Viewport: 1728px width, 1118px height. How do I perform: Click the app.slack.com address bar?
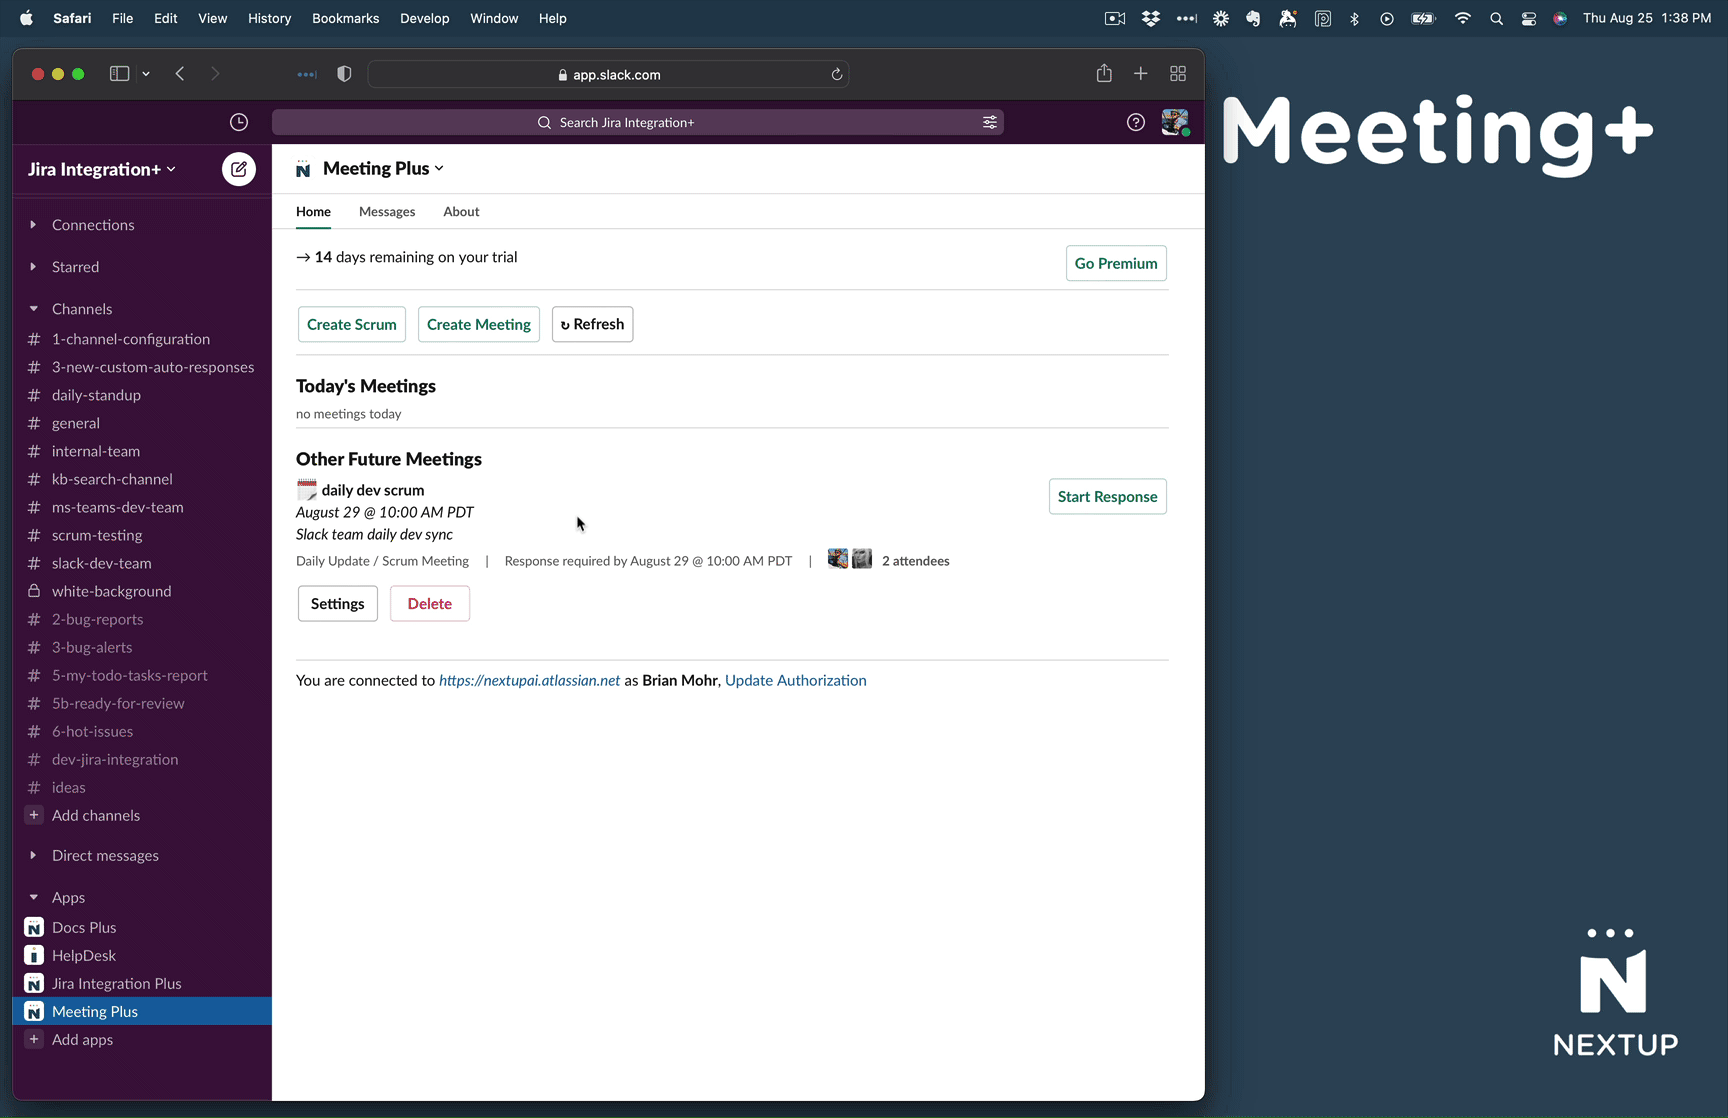click(x=609, y=74)
